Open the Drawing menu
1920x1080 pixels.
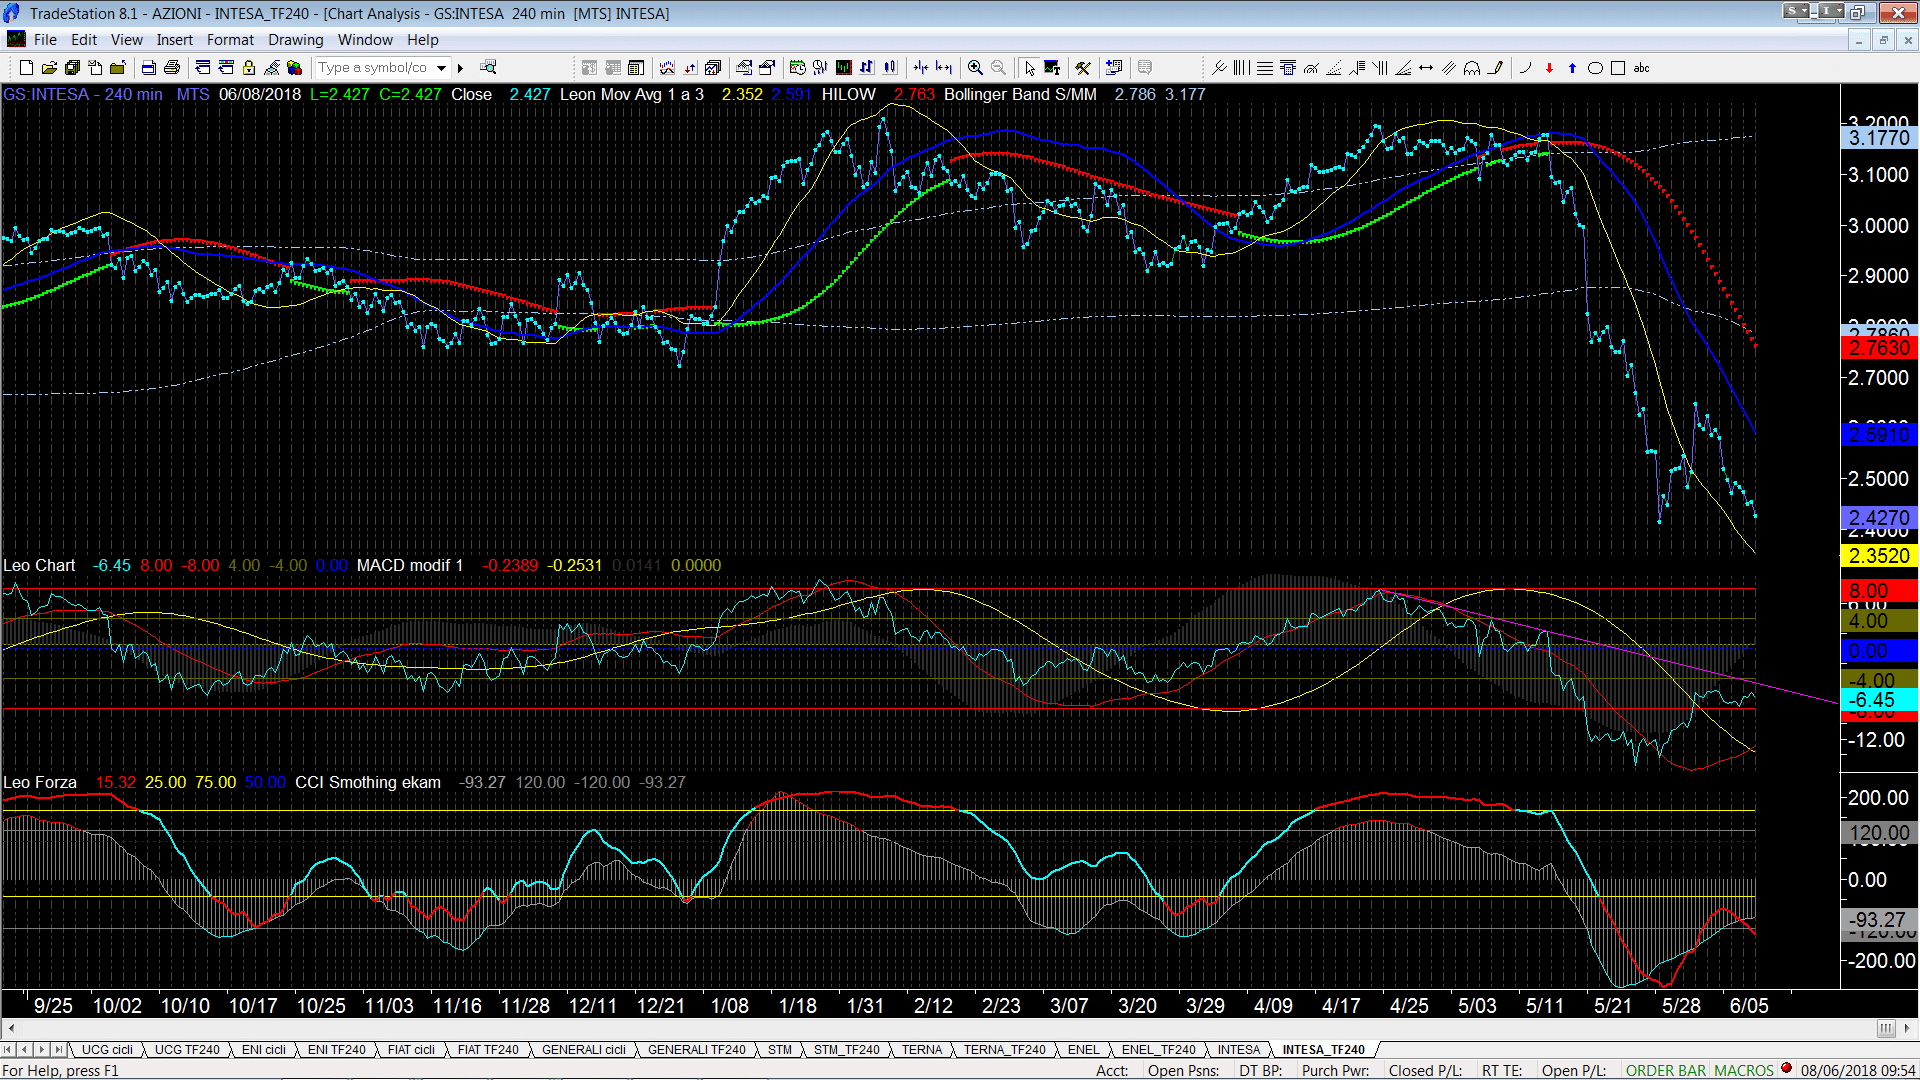[x=295, y=40]
